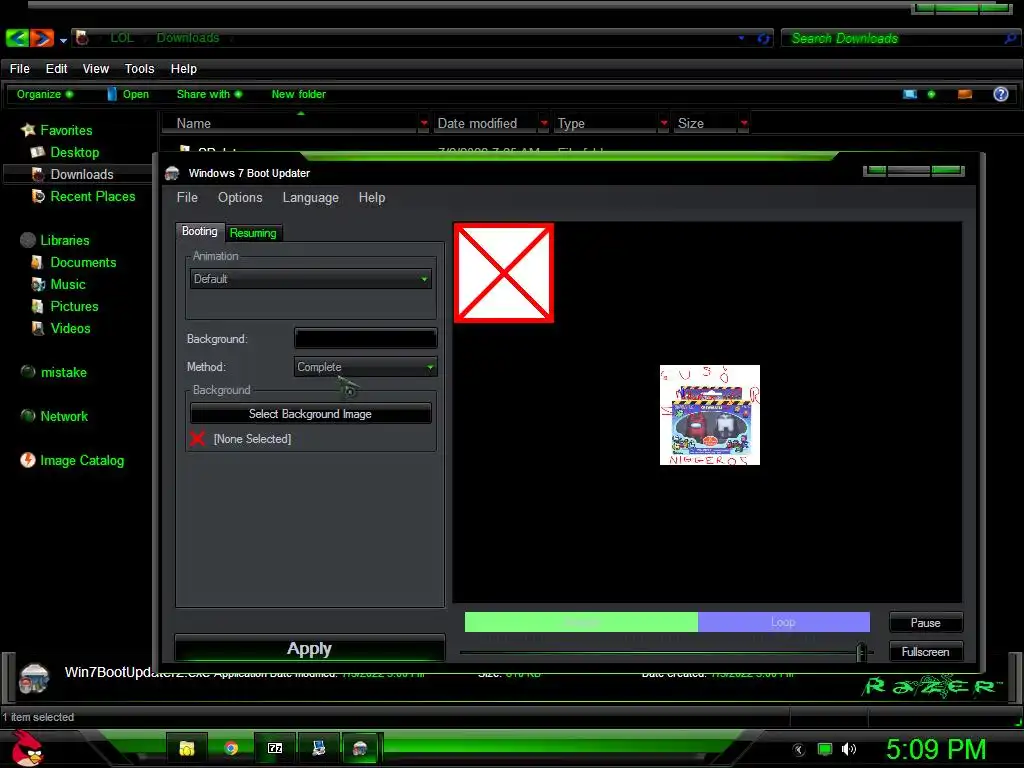Screen dimensions: 1024x768
Task: Open Explorer's Edit menu
Action: [x=56, y=69]
